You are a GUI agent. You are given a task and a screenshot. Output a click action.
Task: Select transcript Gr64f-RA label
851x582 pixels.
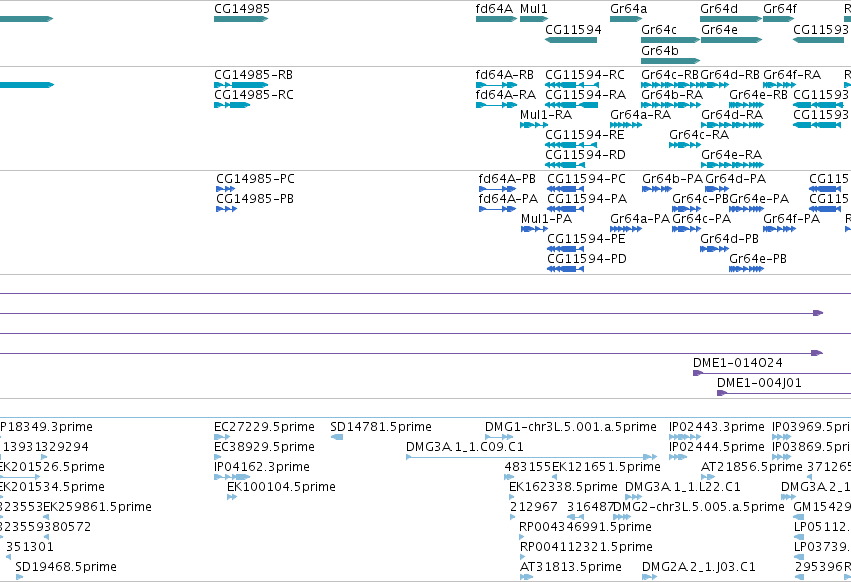coord(792,75)
